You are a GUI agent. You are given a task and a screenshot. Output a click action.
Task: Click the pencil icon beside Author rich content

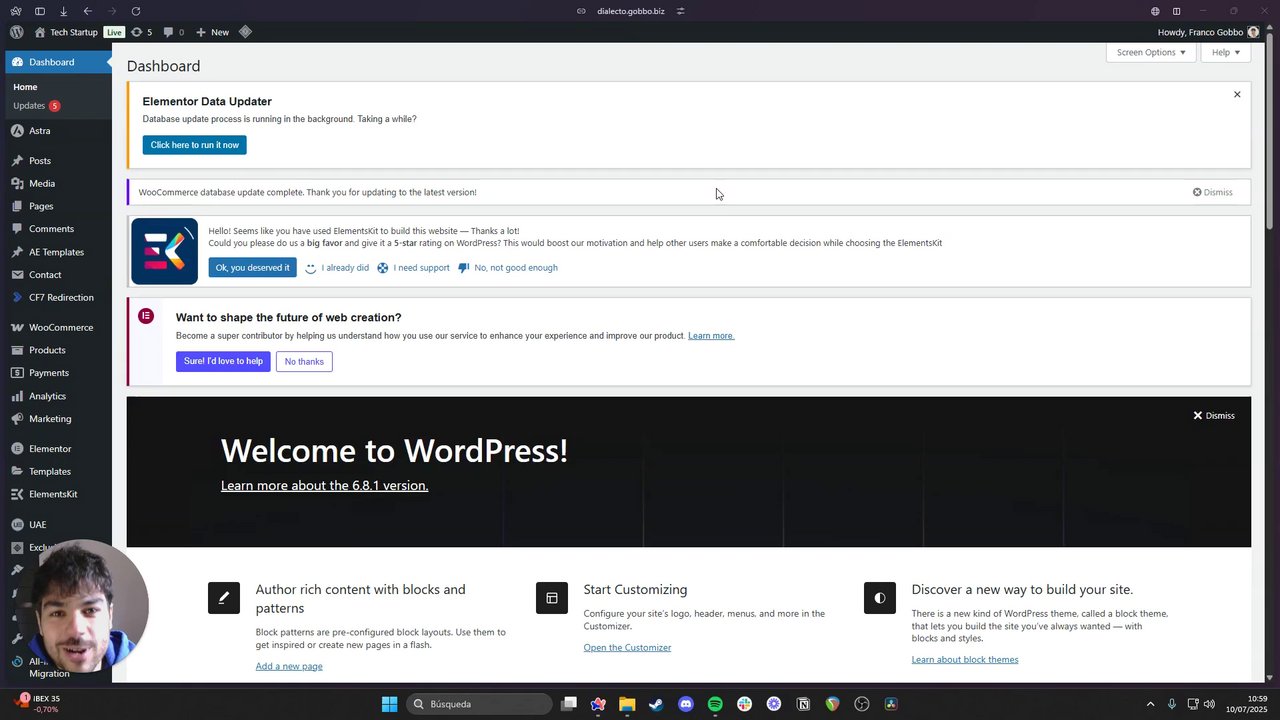tap(224, 598)
